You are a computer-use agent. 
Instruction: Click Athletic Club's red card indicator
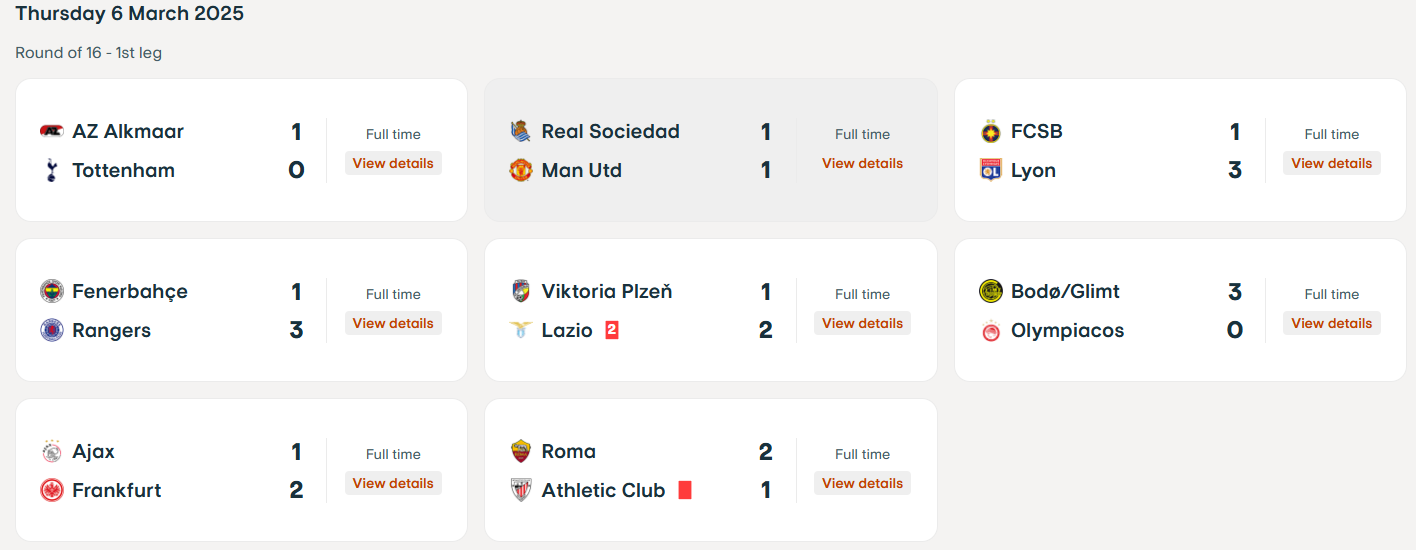pyautogui.click(x=685, y=490)
